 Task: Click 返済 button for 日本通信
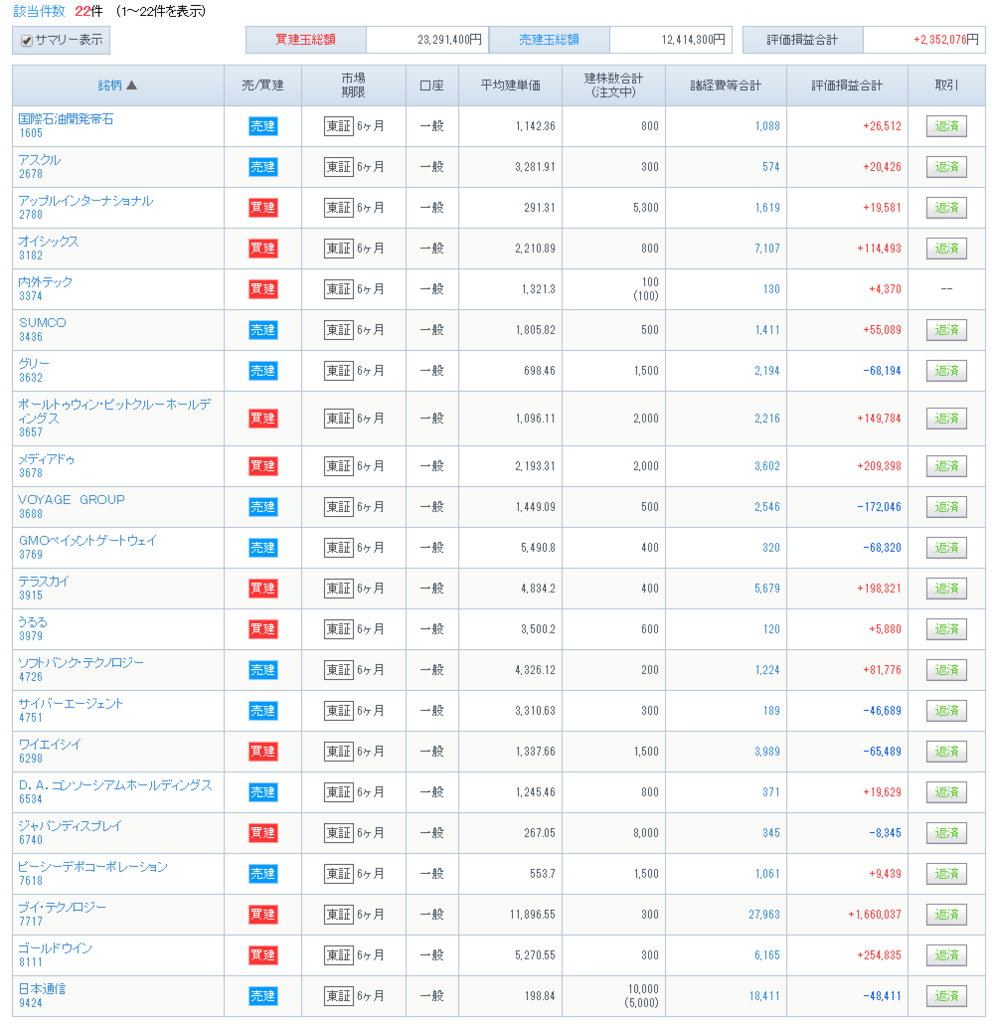(946, 996)
